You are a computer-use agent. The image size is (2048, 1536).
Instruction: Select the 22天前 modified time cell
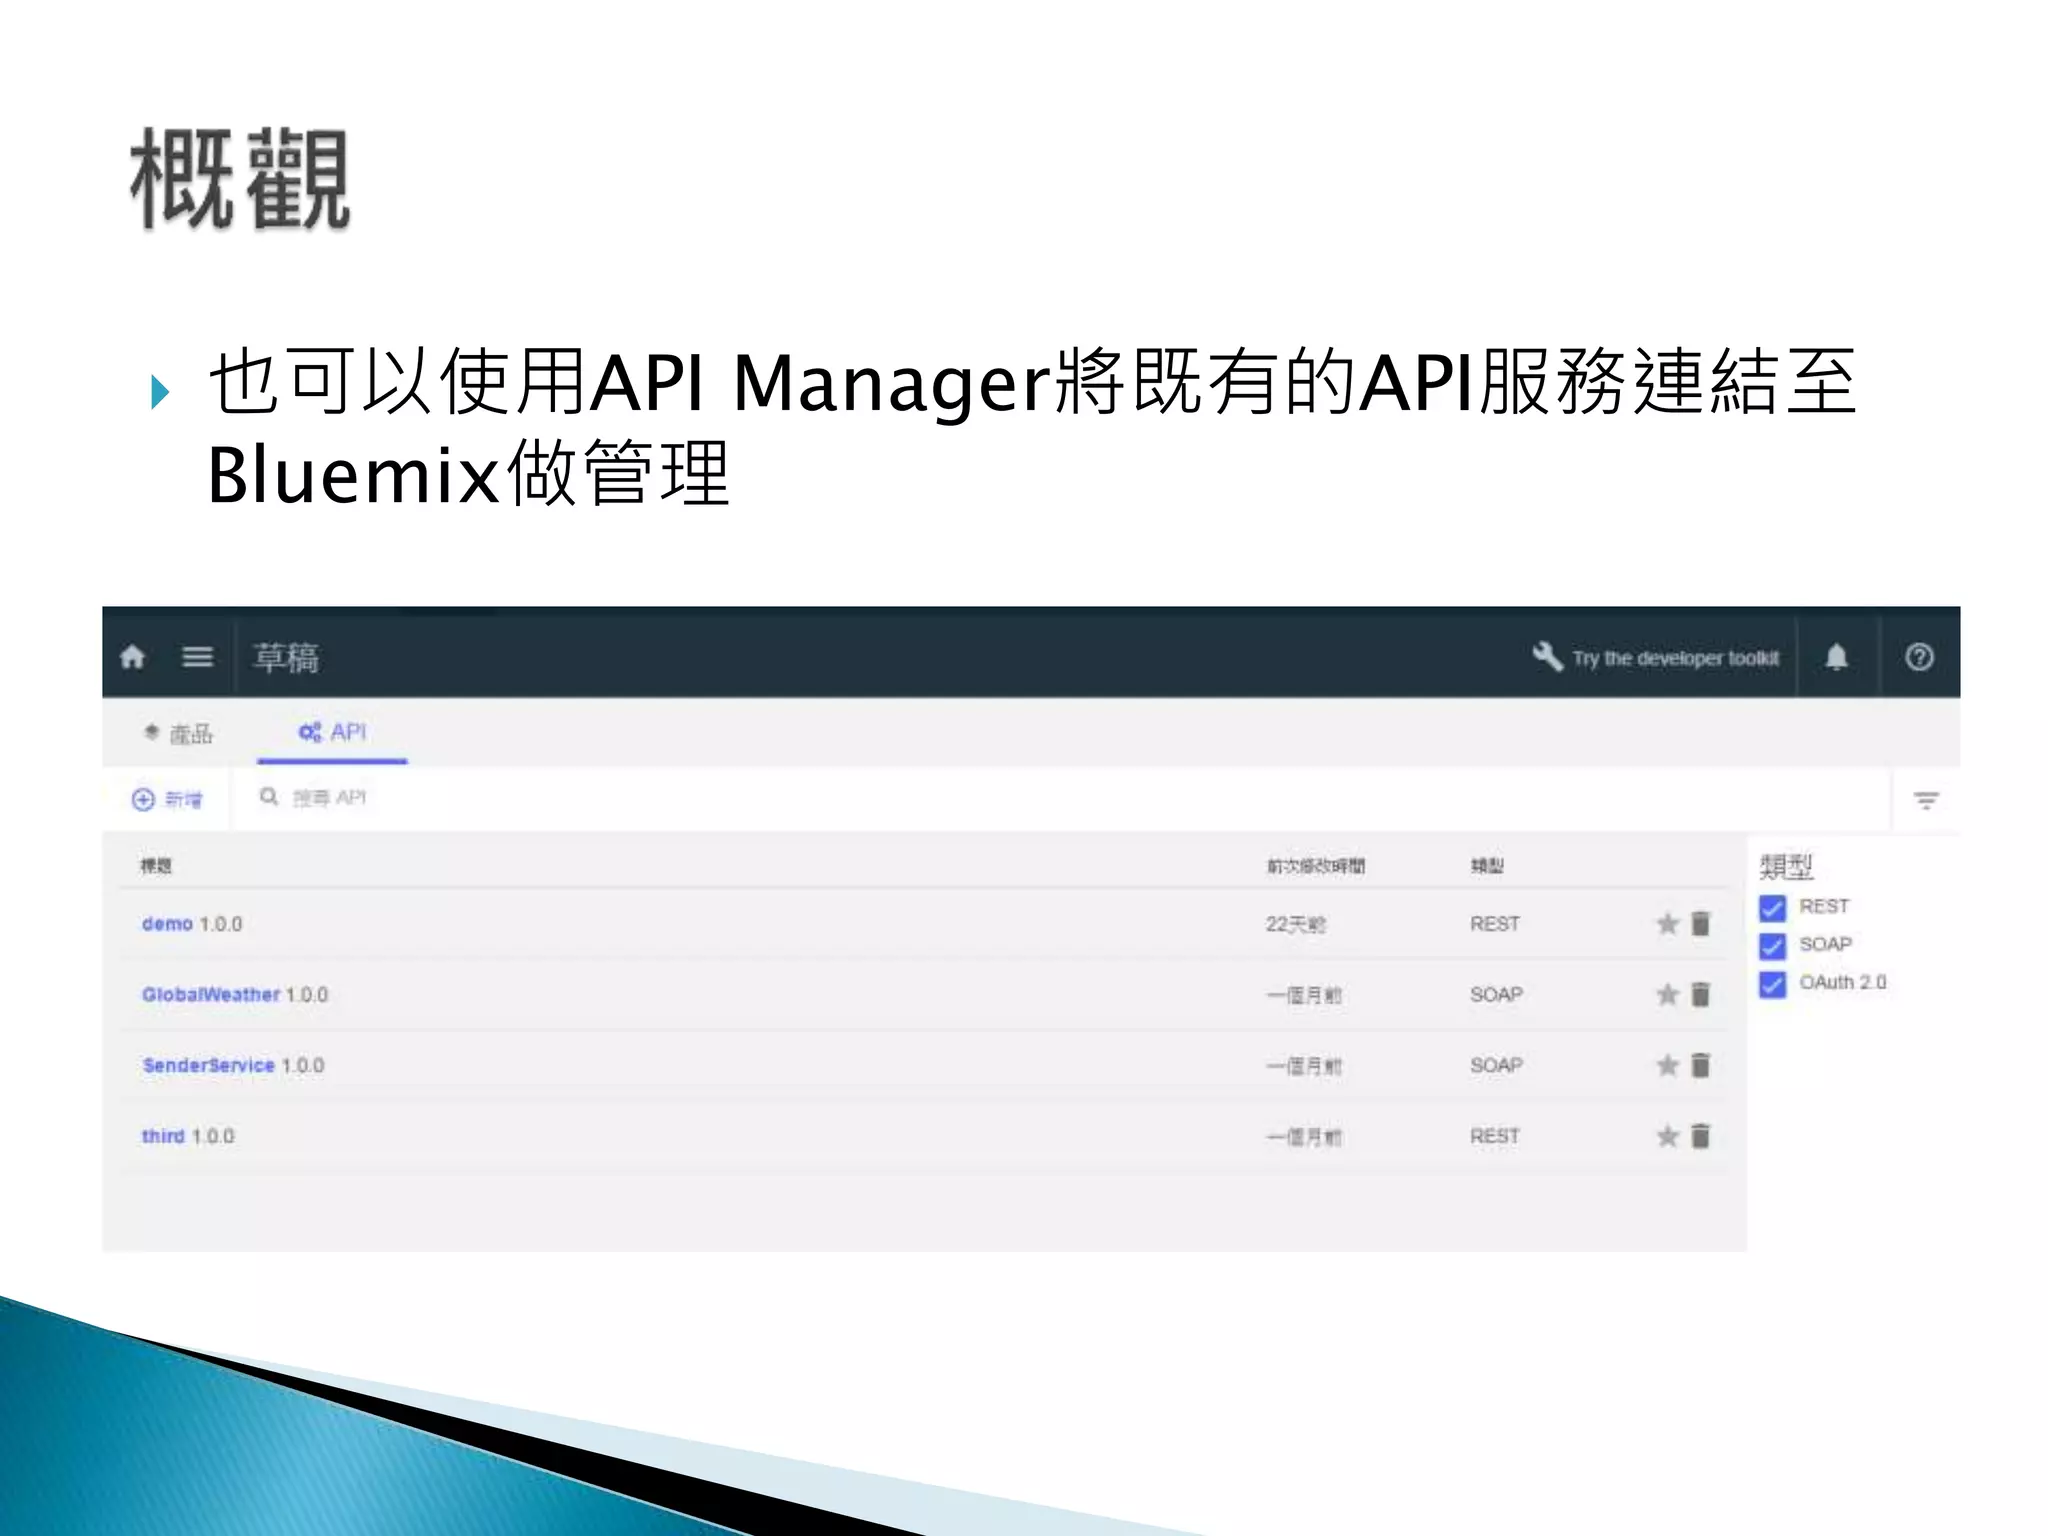(x=1296, y=924)
